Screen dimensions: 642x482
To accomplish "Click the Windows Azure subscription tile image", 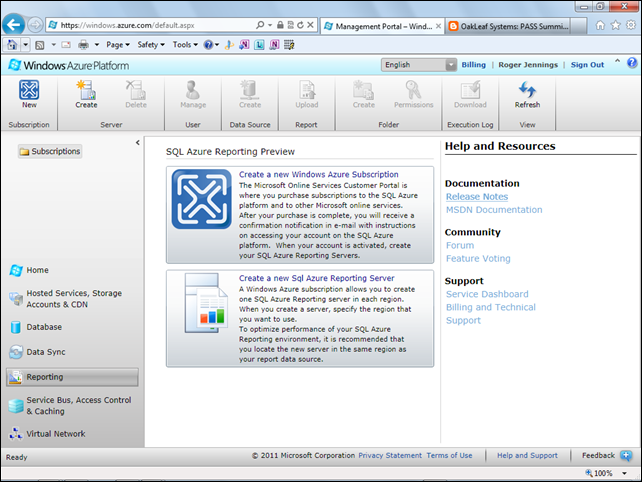I will [201, 199].
